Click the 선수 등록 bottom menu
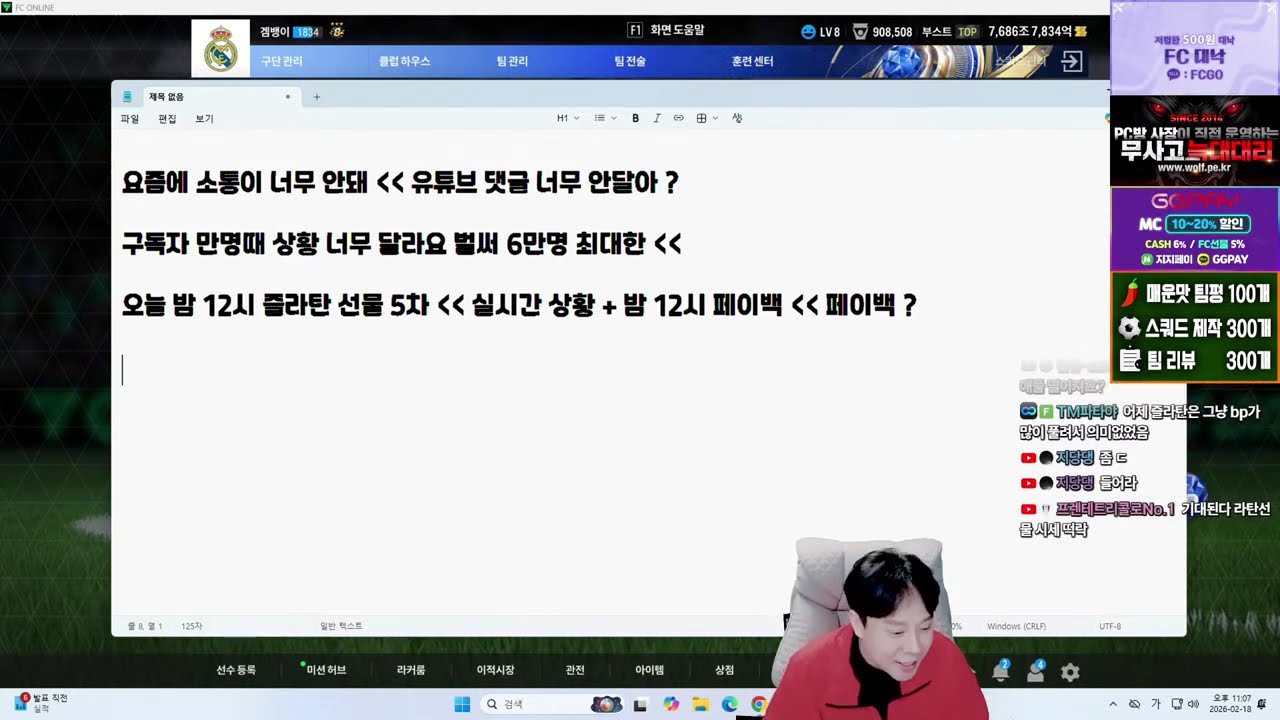The width and height of the screenshot is (1280, 720). (236, 670)
